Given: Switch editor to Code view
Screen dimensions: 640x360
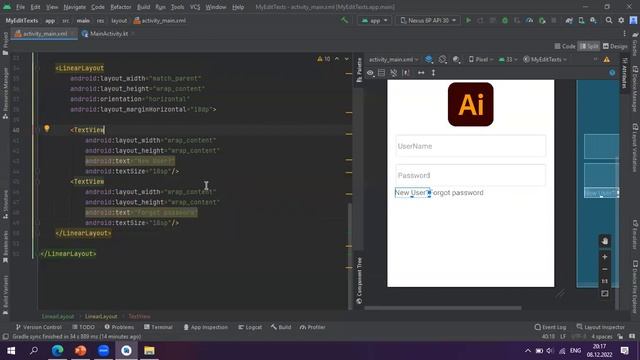Looking at the screenshot, I should (x=565, y=47).
